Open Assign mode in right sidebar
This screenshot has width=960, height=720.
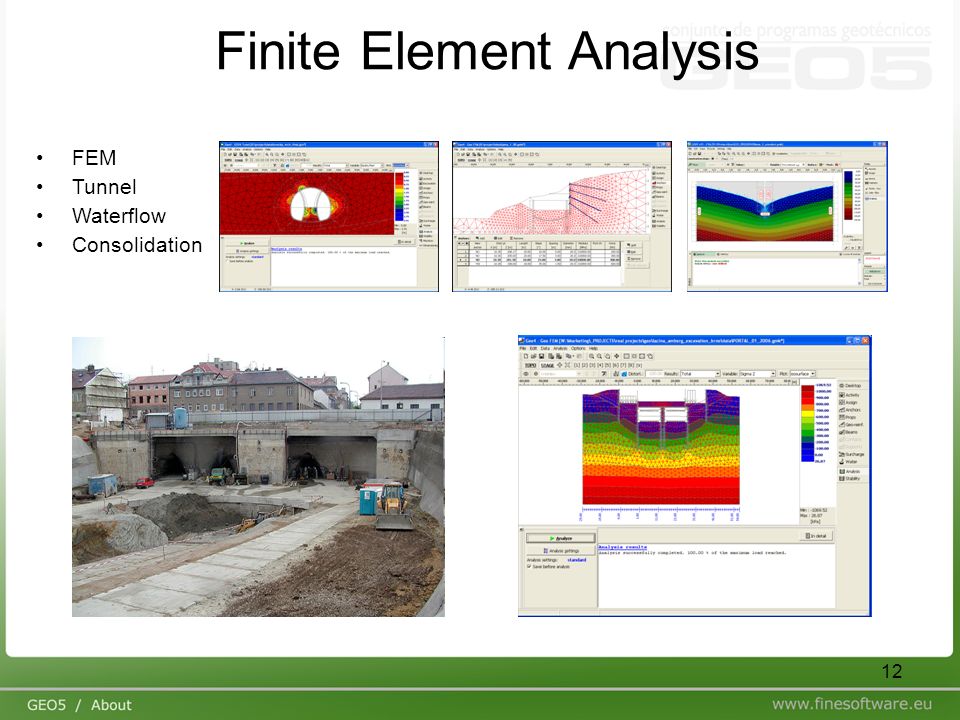coord(849,403)
